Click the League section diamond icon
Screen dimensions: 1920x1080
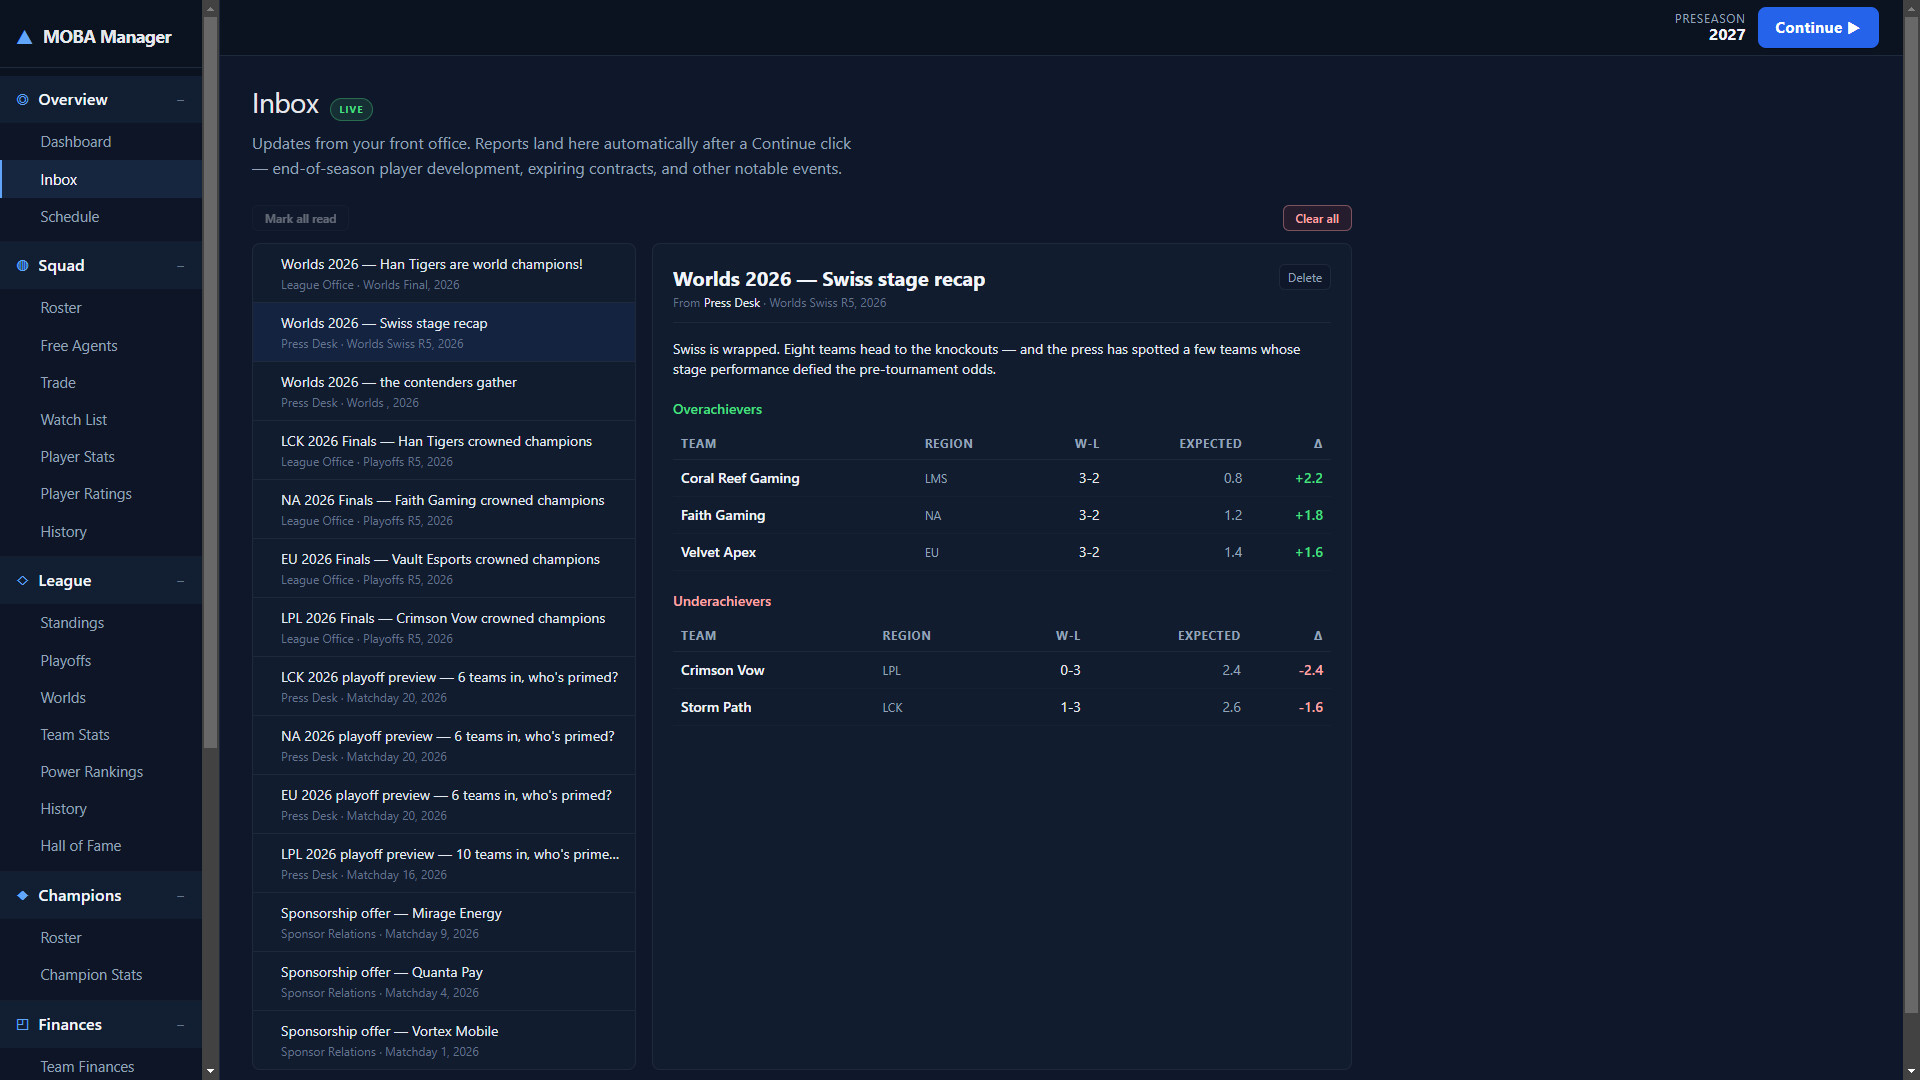coord(22,581)
